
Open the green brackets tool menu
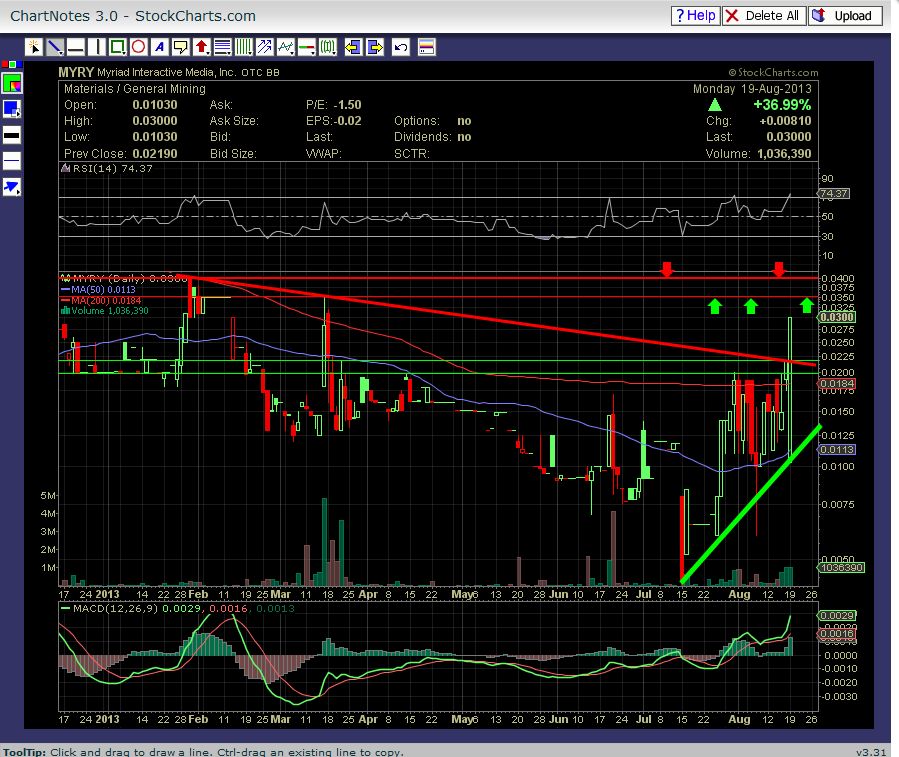[x=328, y=47]
